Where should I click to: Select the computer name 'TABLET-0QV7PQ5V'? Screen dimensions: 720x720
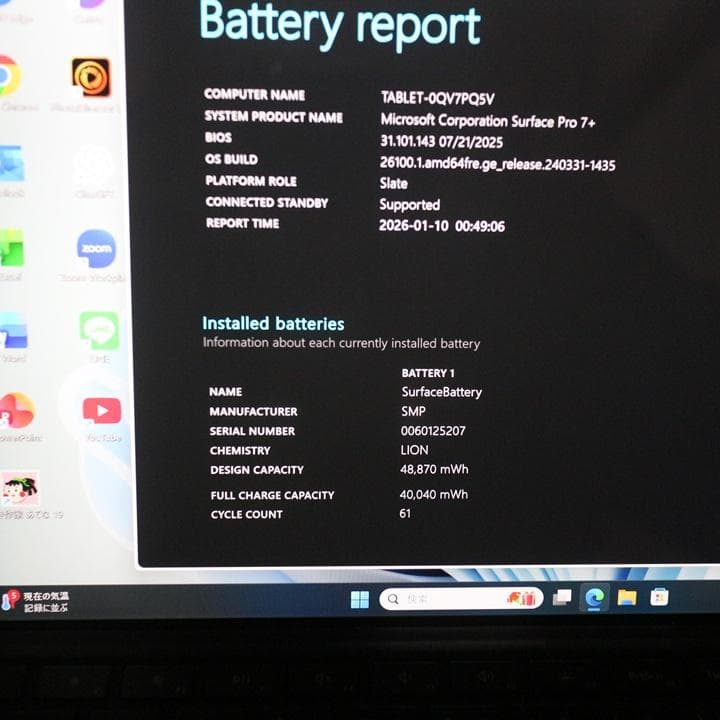pyautogui.click(x=438, y=98)
